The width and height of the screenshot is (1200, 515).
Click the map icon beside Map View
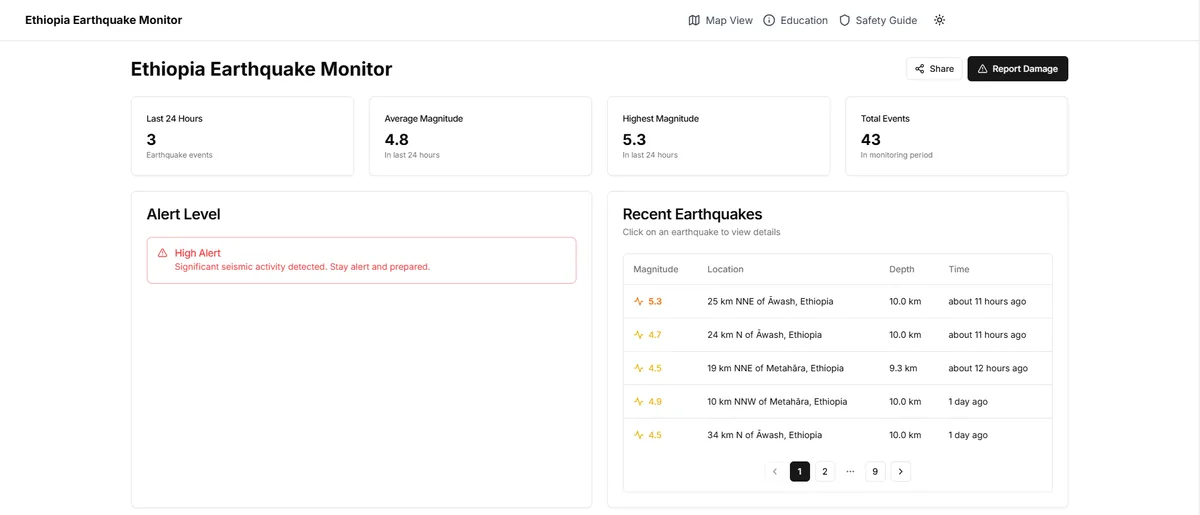click(694, 20)
